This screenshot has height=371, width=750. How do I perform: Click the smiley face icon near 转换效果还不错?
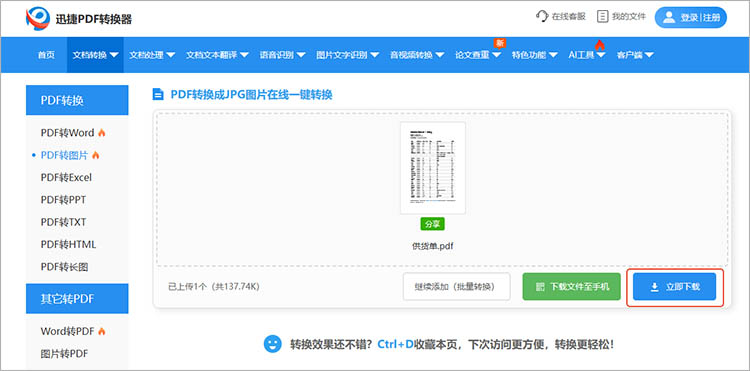(273, 344)
